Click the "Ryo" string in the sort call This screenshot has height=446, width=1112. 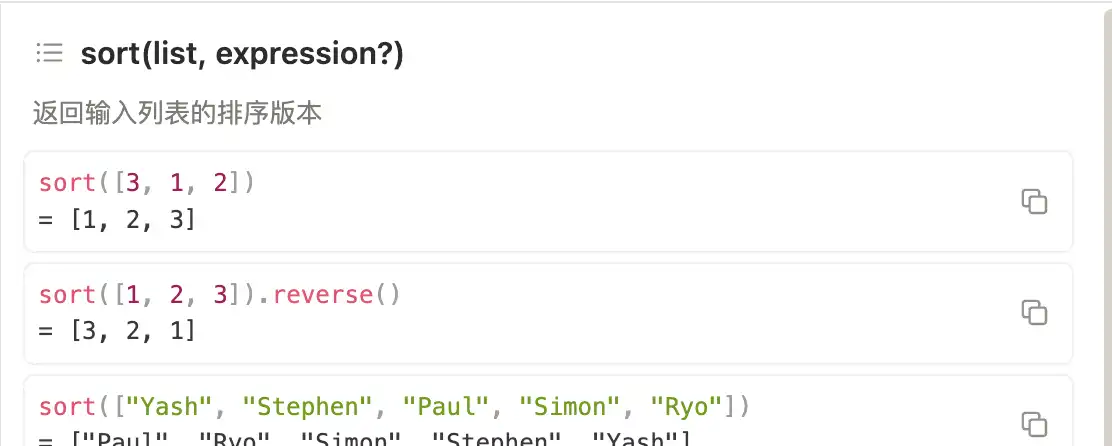(686, 407)
